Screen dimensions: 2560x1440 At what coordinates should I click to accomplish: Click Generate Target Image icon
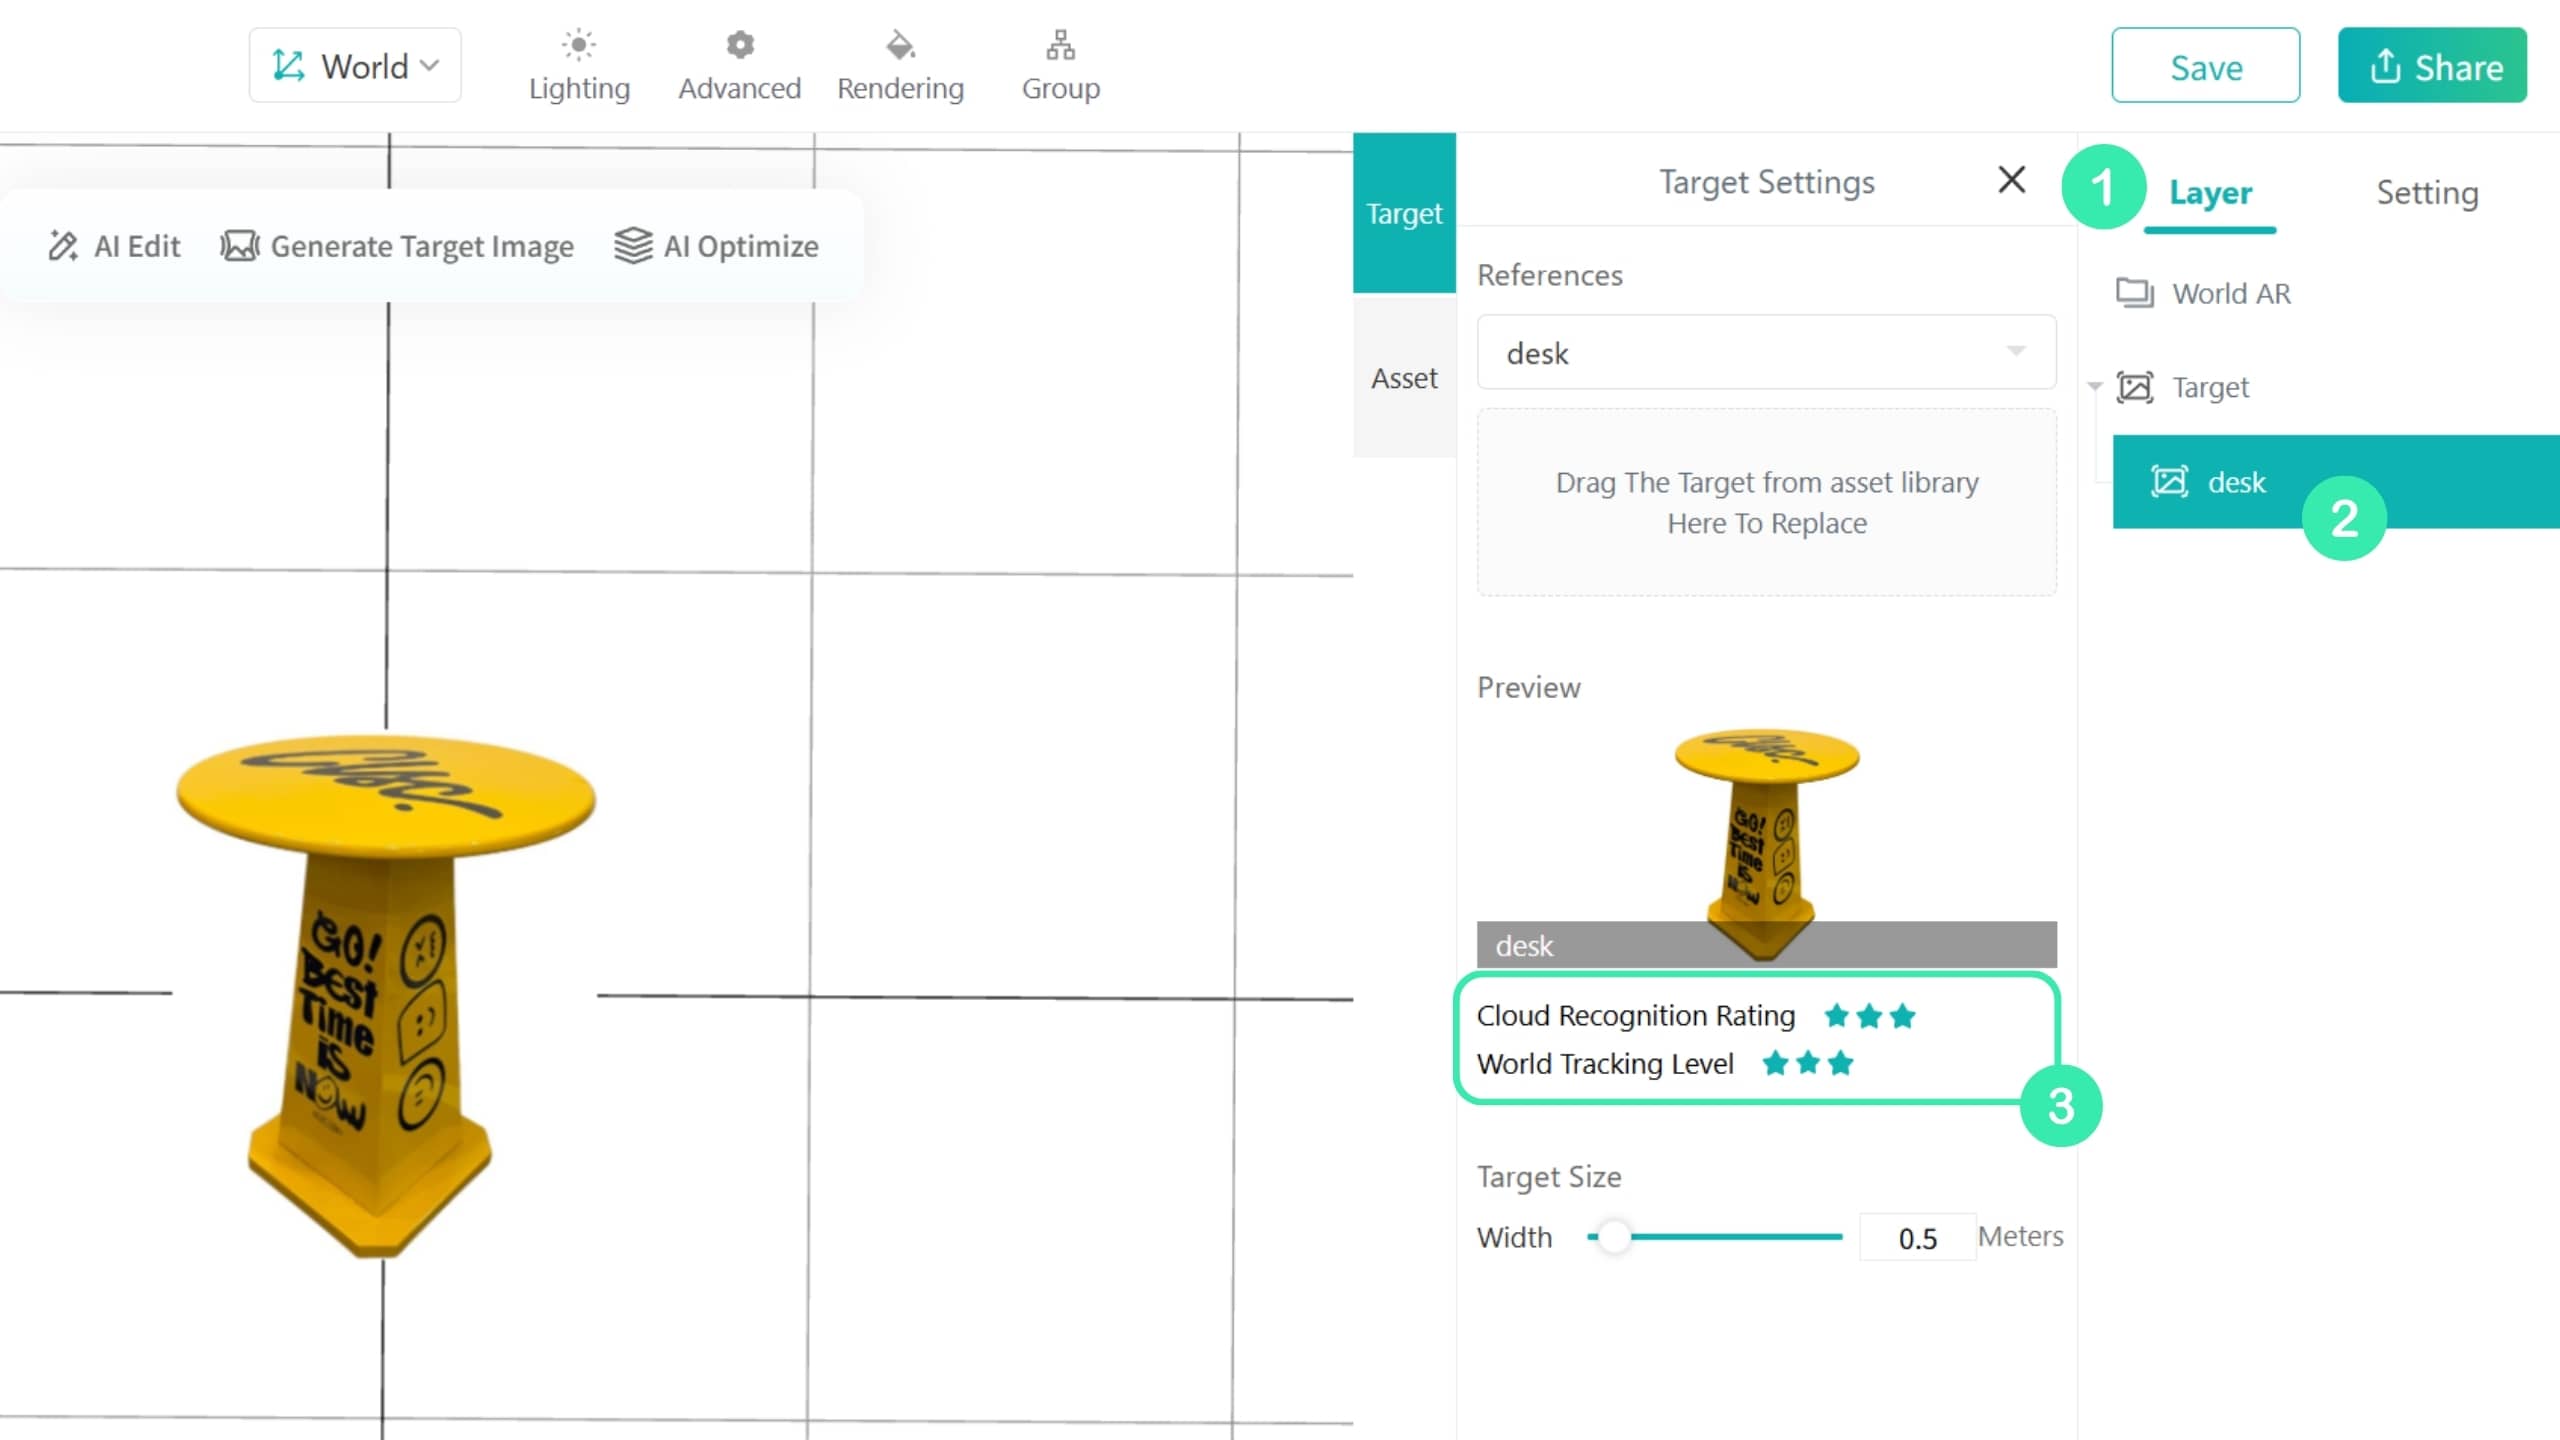pos(239,246)
